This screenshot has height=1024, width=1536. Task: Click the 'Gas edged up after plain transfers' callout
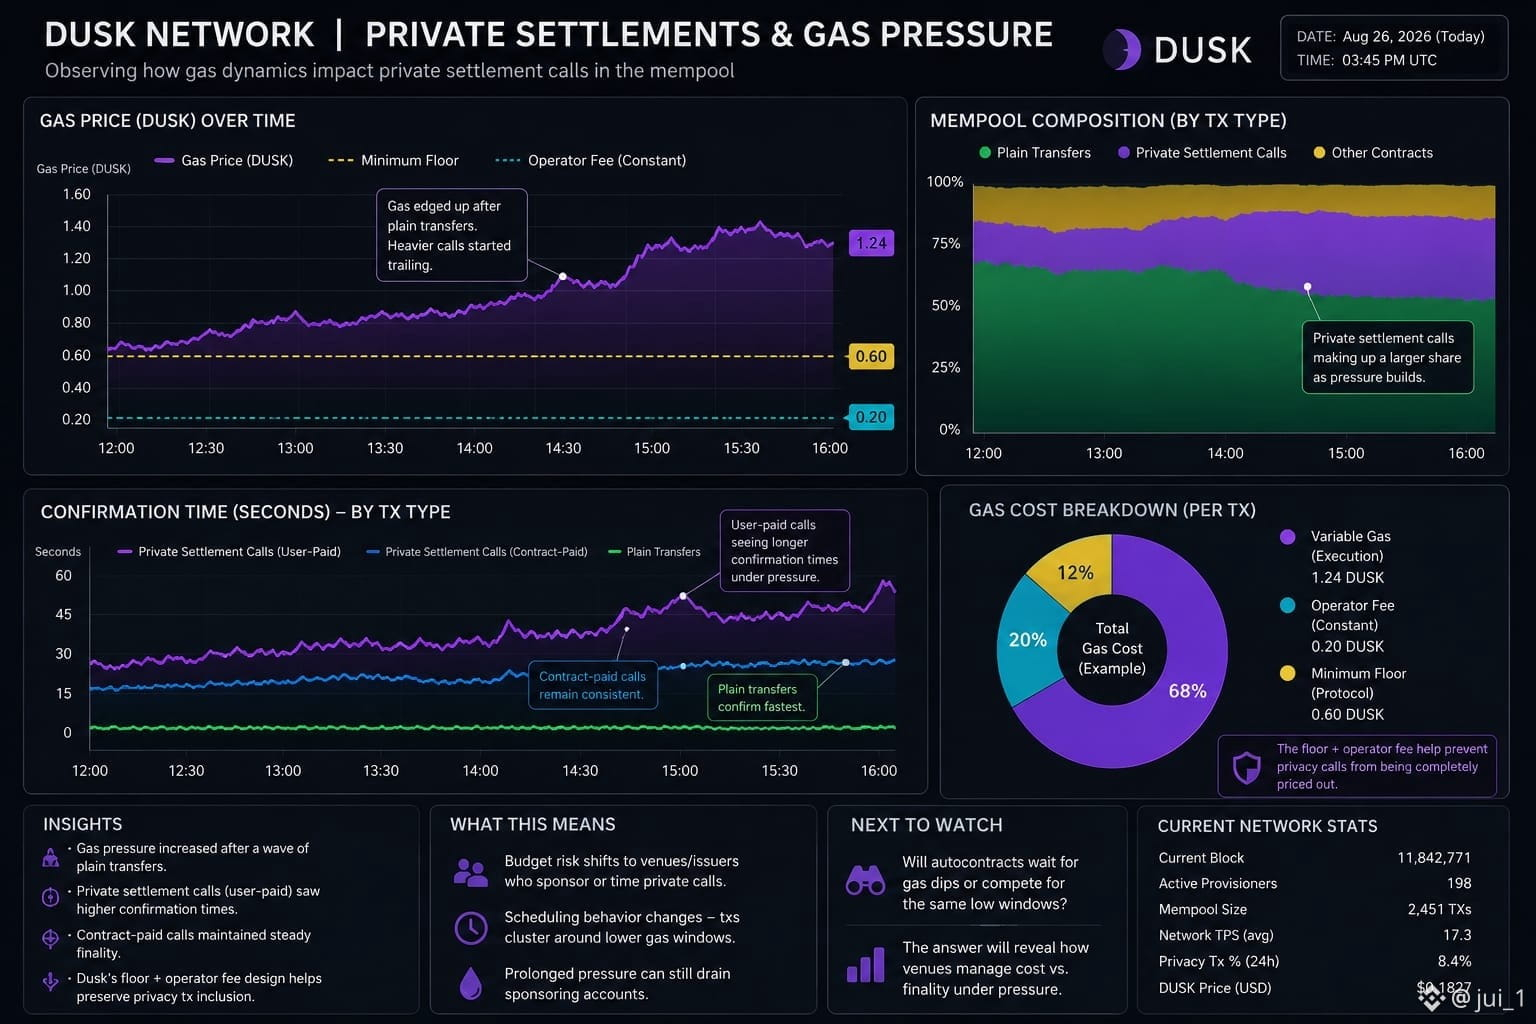452,236
